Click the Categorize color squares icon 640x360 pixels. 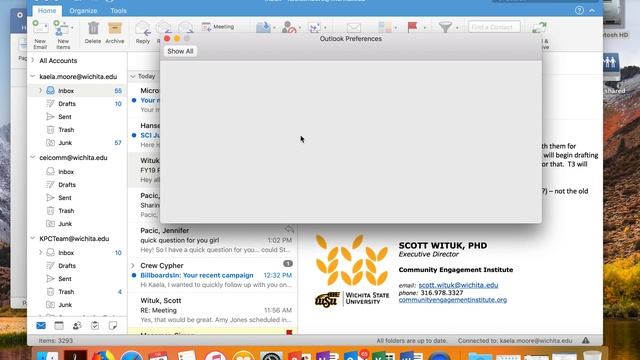(x=384, y=27)
